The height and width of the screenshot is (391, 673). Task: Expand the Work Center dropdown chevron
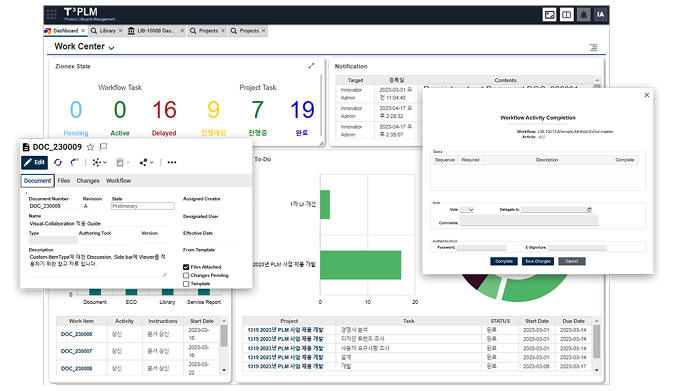pyautogui.click(x=112, y=48)
